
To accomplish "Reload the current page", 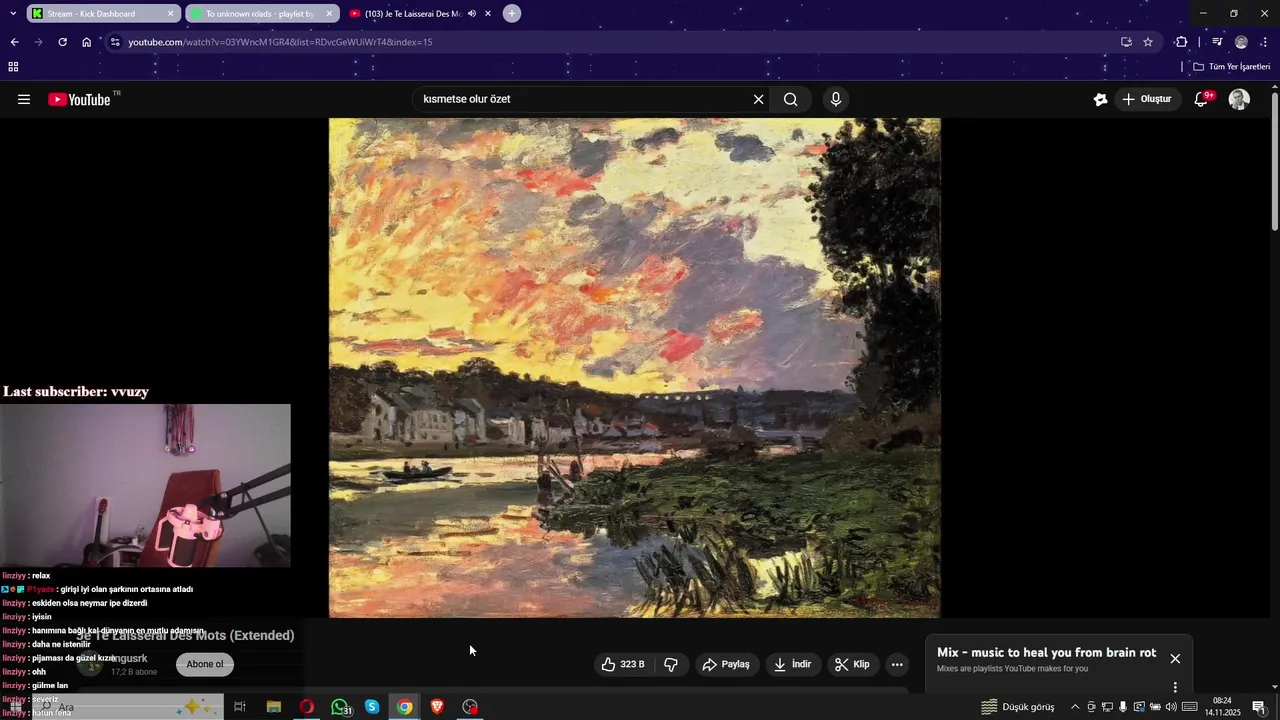I will (62, 42).
